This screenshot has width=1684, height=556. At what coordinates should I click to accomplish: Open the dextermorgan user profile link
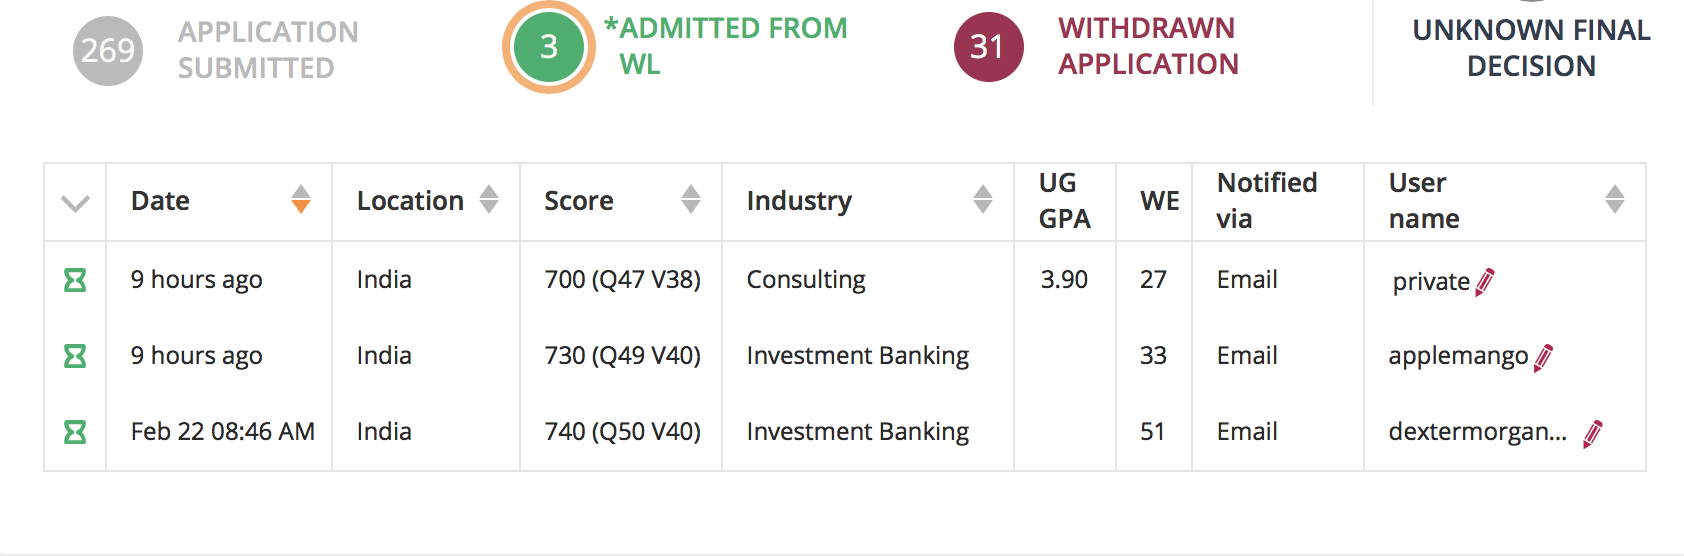tap(1477, 432)
